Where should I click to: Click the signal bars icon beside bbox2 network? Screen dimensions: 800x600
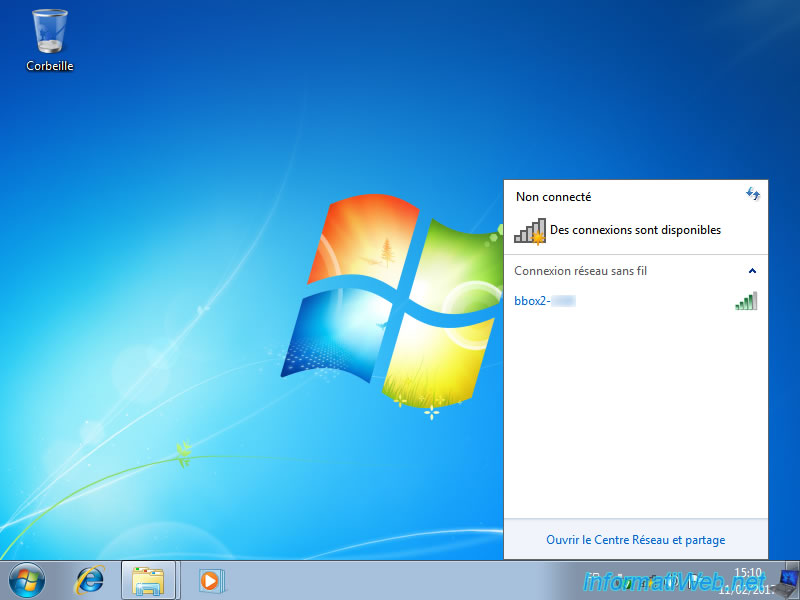click(746, 301)
